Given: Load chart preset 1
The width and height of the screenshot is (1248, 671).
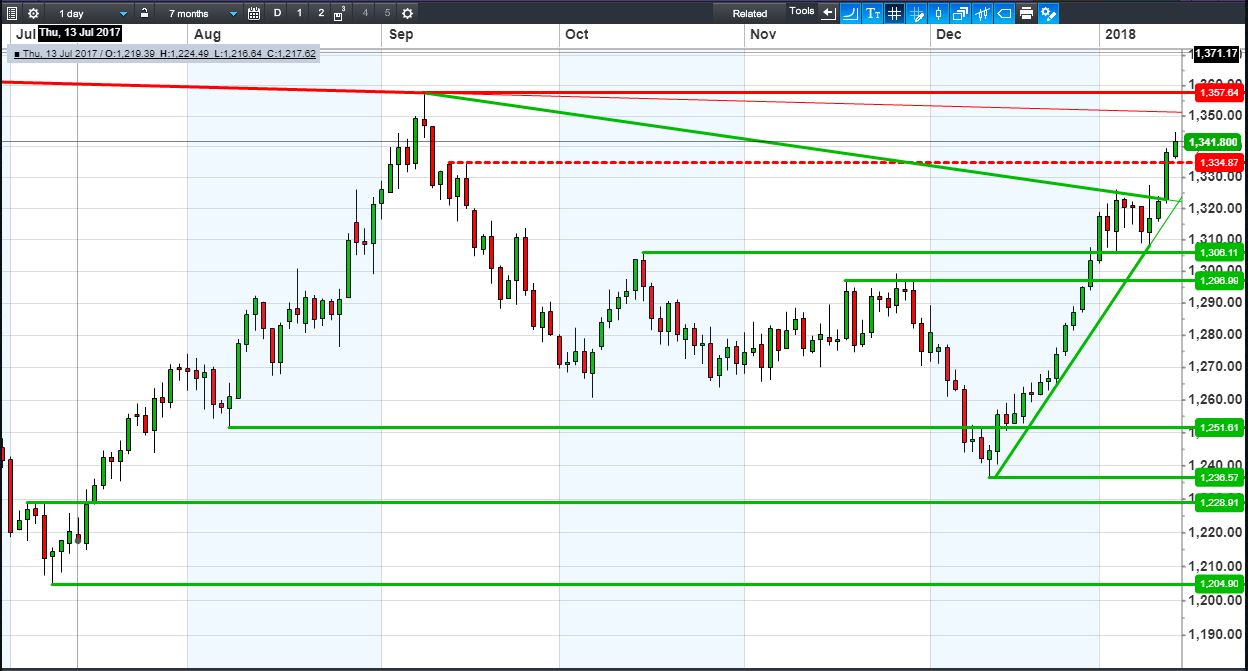Looking at the screenshot, I should click(299, 13).
